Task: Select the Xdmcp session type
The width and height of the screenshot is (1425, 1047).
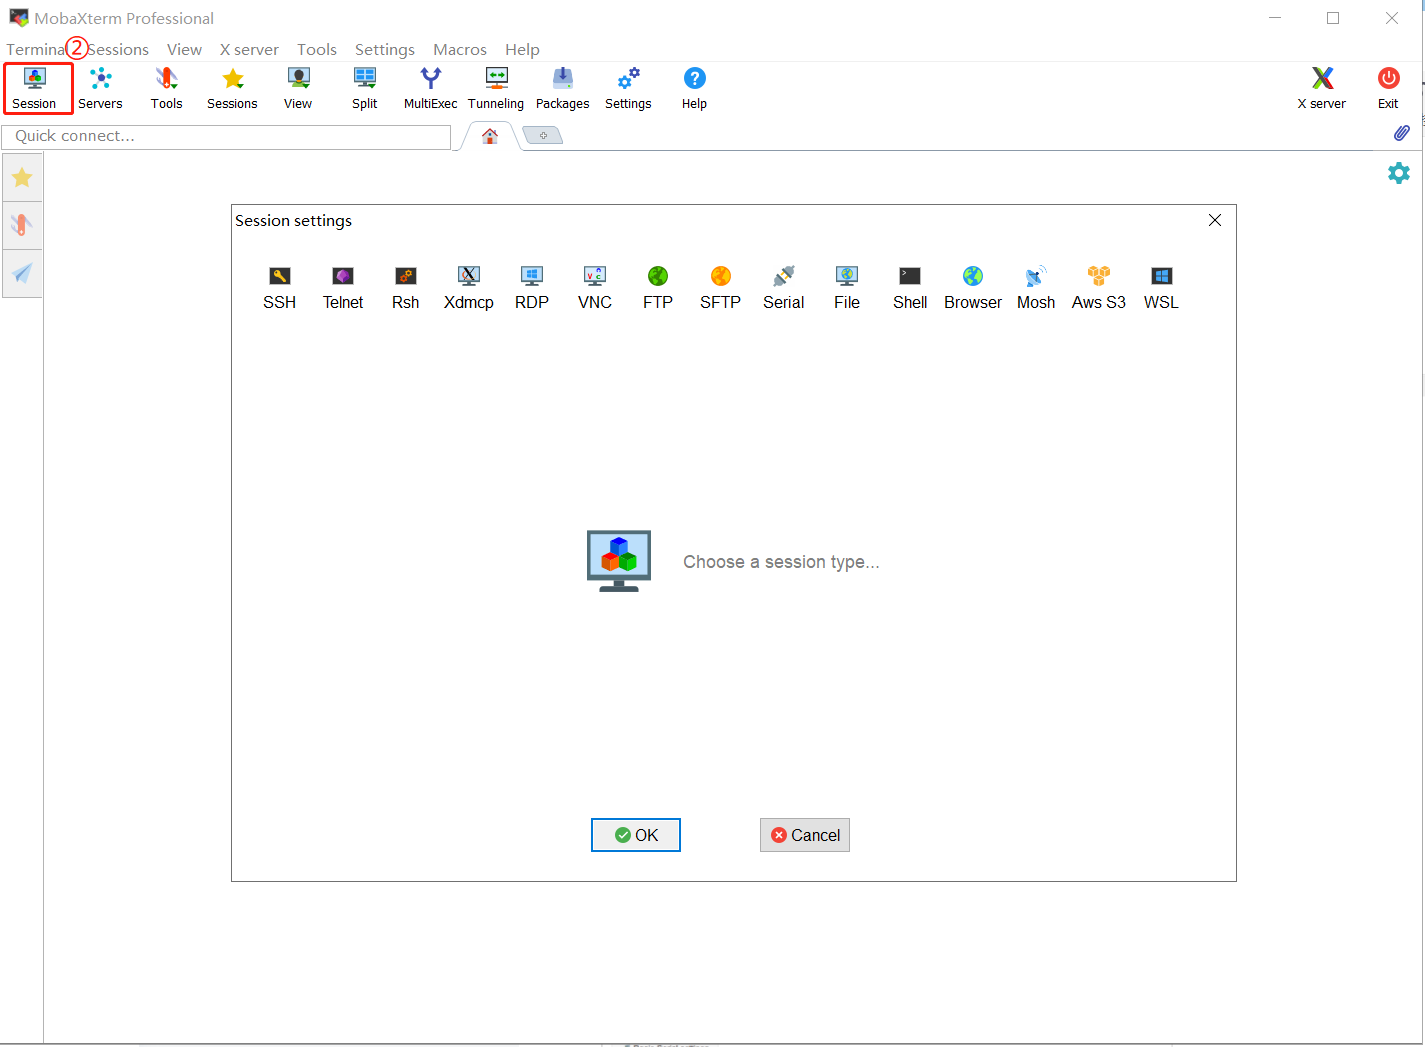Action: pyautogui.click(x=469, y=288)
